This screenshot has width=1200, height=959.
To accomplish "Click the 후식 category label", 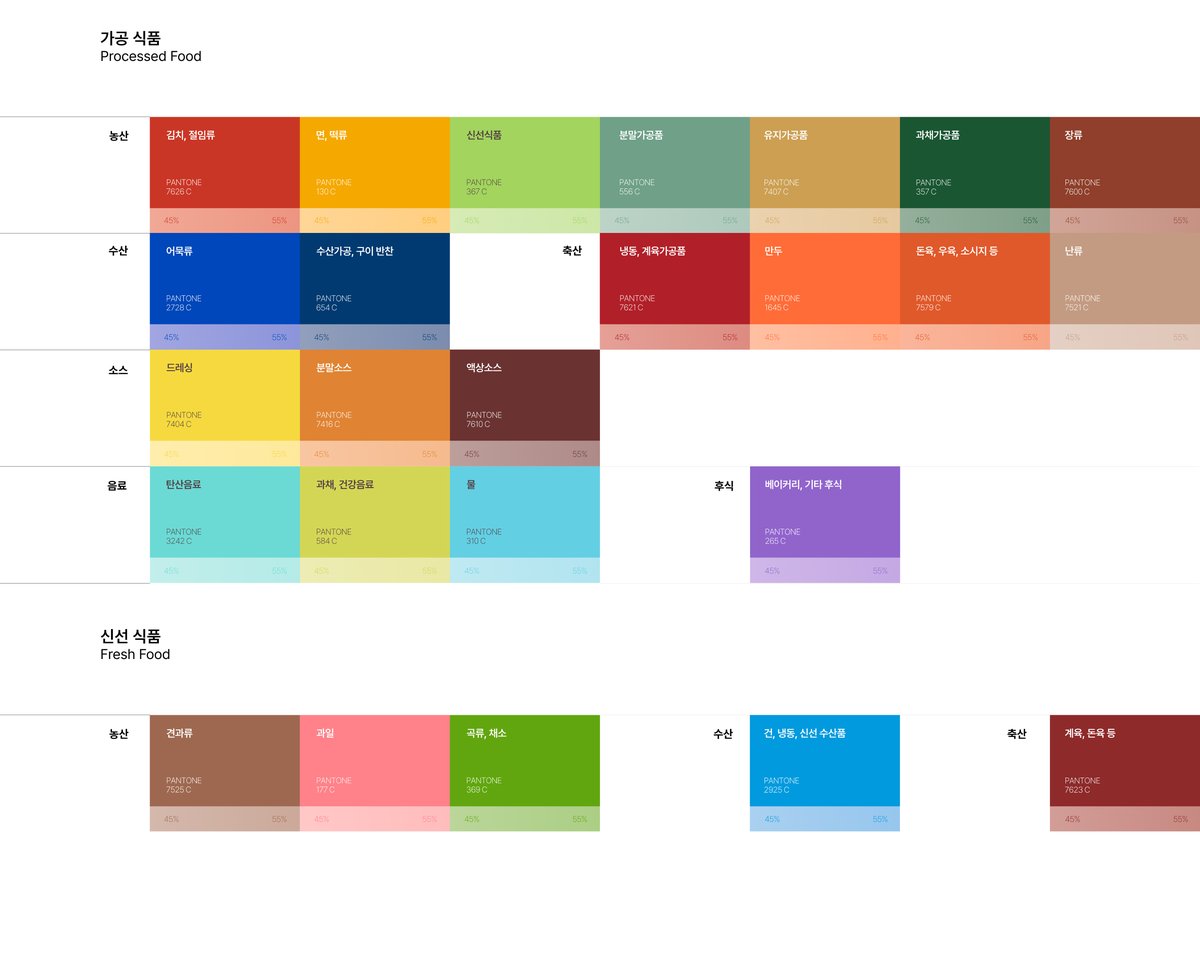I will 723,486.
